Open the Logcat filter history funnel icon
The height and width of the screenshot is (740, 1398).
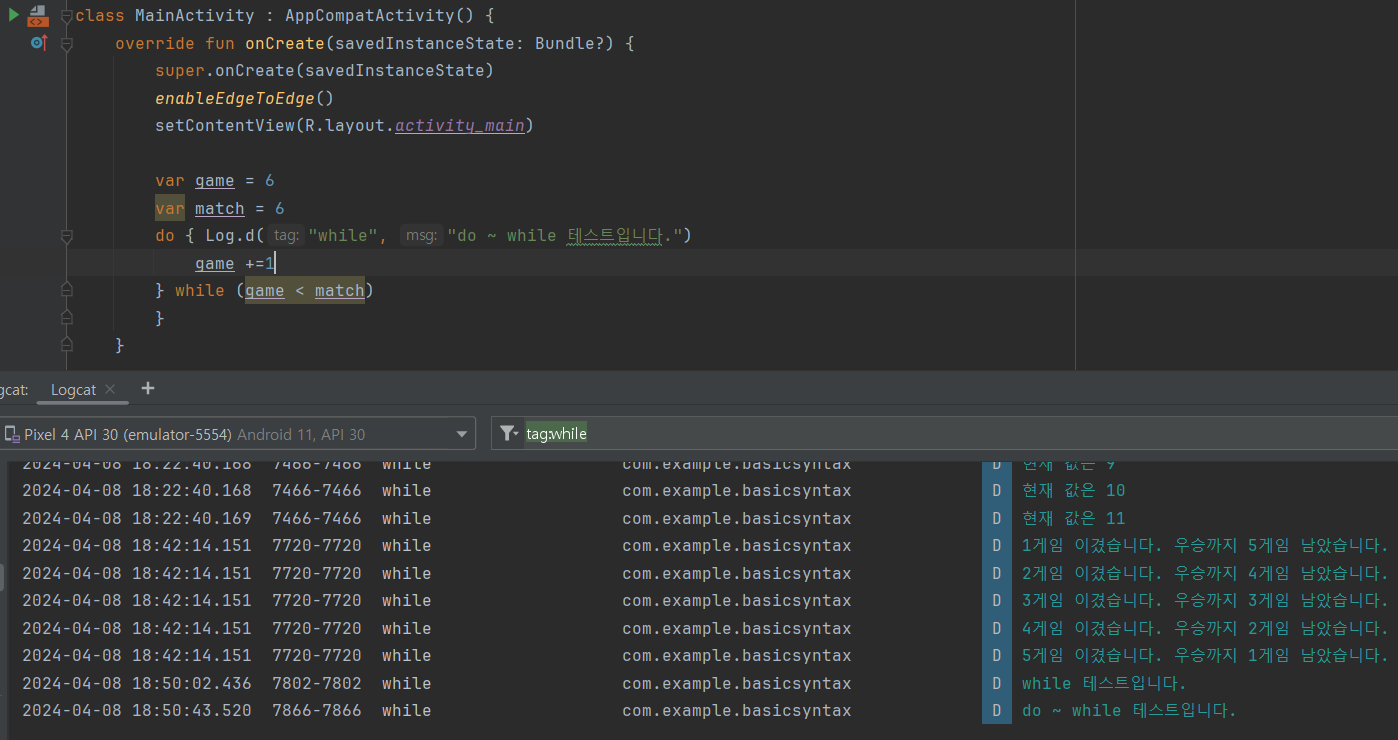click(509, 433)
